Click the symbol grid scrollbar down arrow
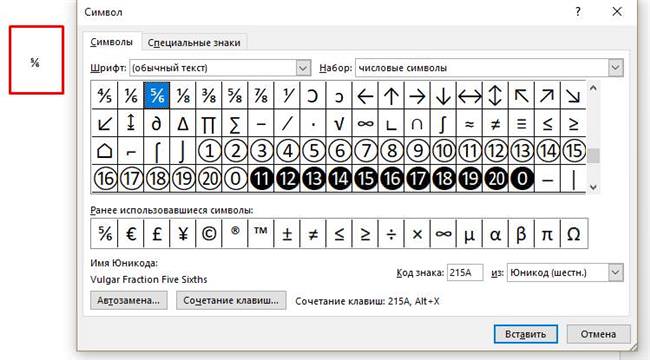The height and width of the screenshot is (360, 650). 593,187
